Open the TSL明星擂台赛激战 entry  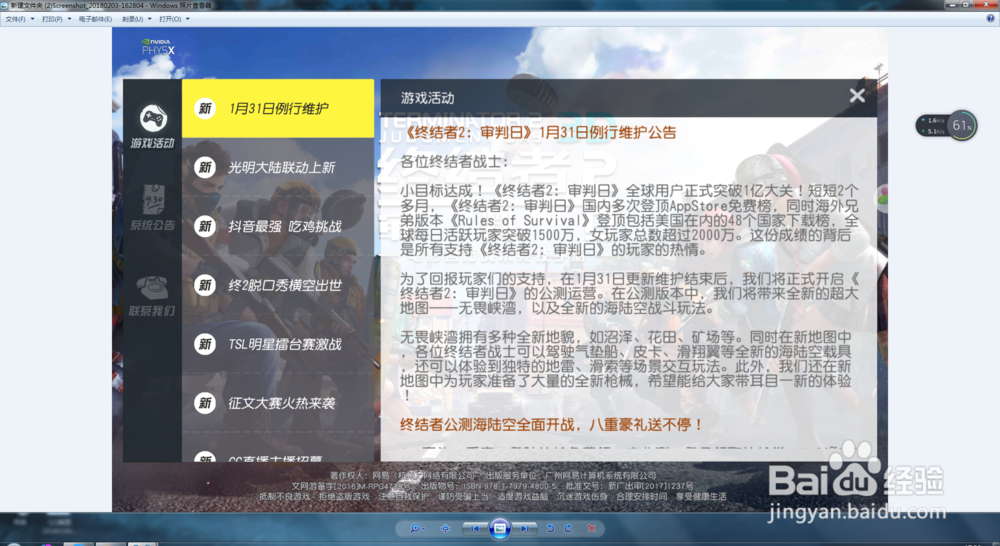pyautogui.click(x=278, y=344)
